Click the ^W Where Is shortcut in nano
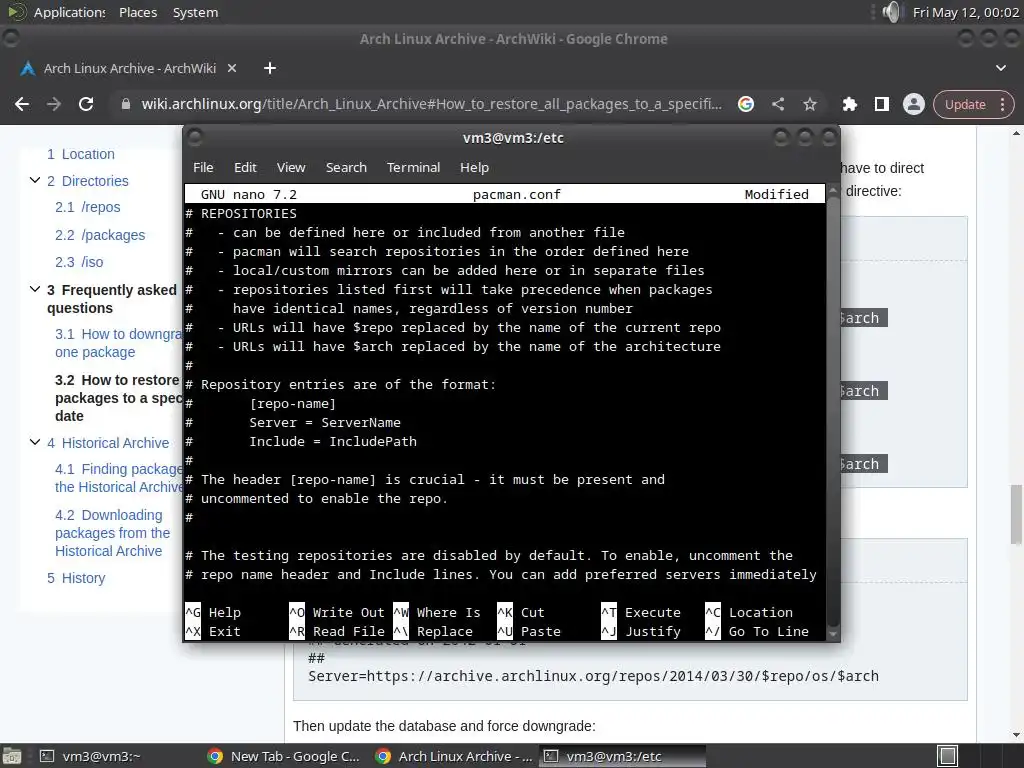The height and width of the screenshot is (768, 1024). [437, 613]
